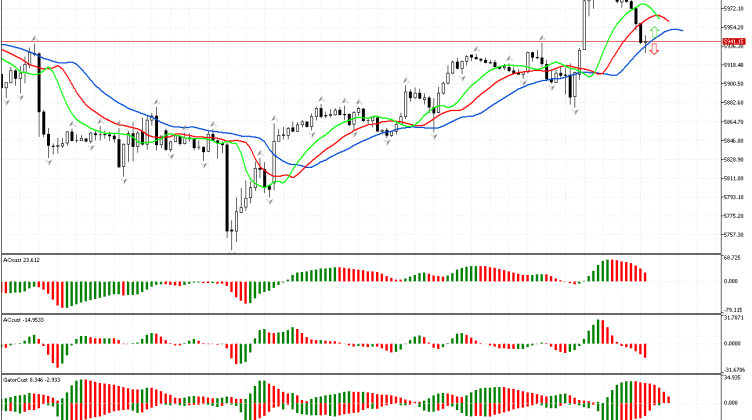Select the red current price tag 5941.15
Image resolution: width=752 pixels, height=420 pixels.
[x=733, y=41]
